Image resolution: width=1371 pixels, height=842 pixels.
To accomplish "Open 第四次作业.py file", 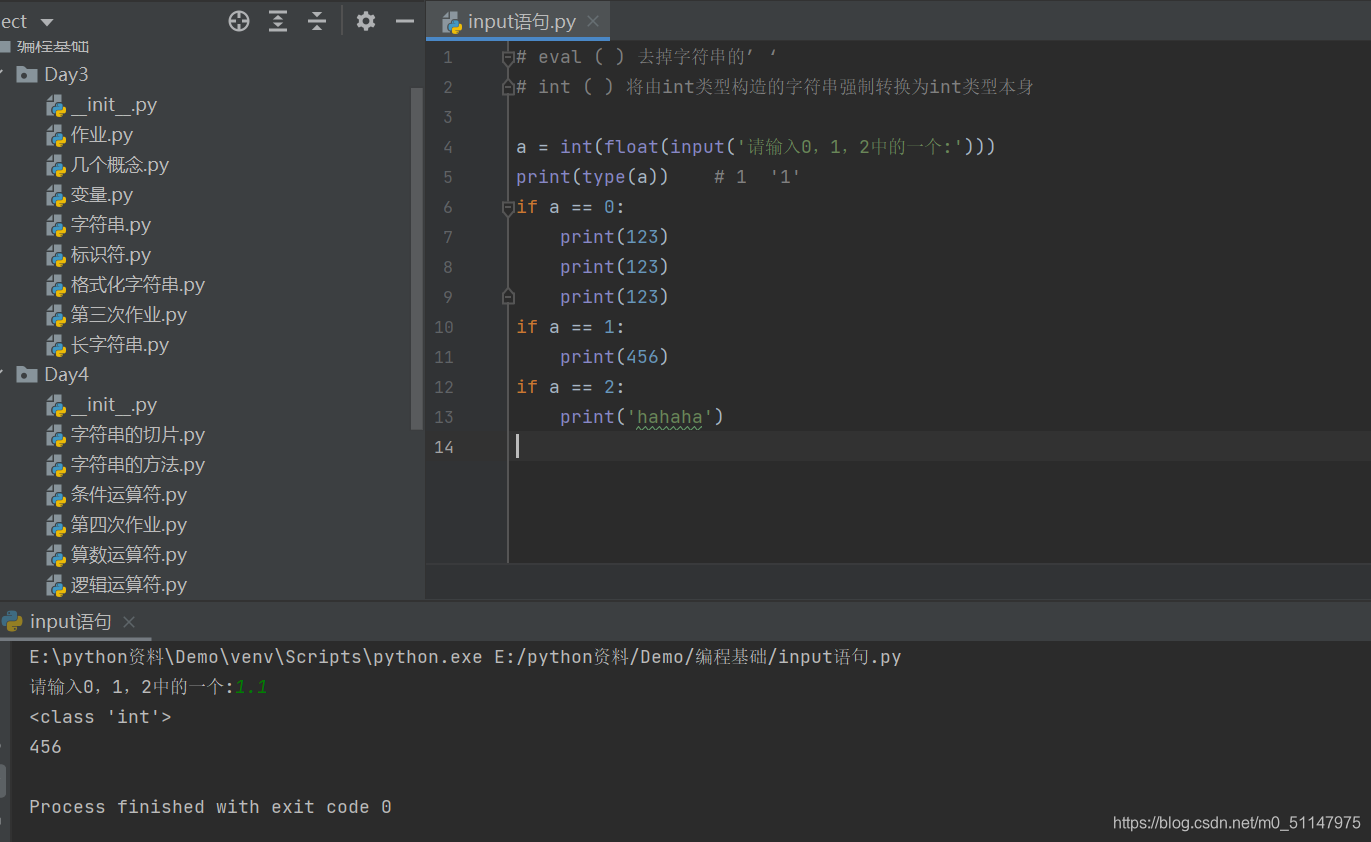I will pyautogui.click(x=129, y=524).
